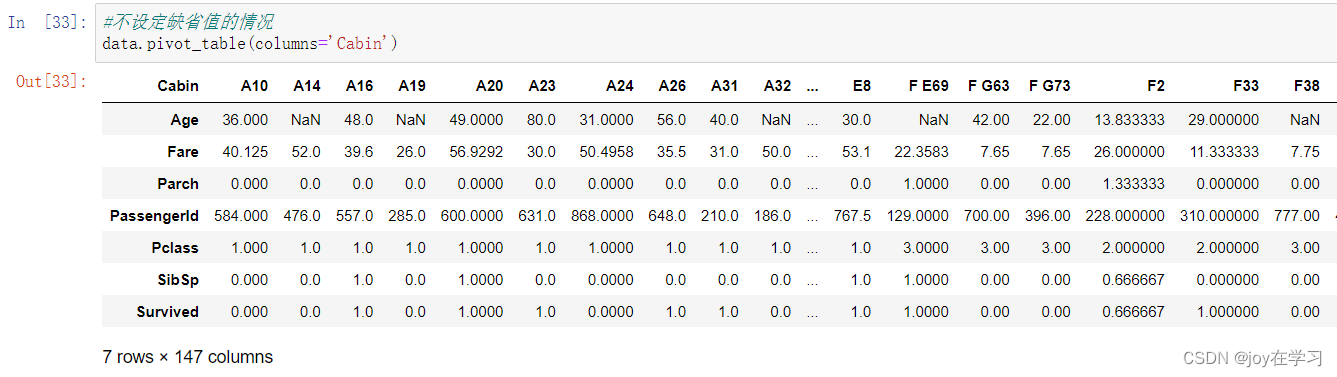Viewport: 1337px width, 377px height.
Task: Click the Age row label
Action: point(184,119)
